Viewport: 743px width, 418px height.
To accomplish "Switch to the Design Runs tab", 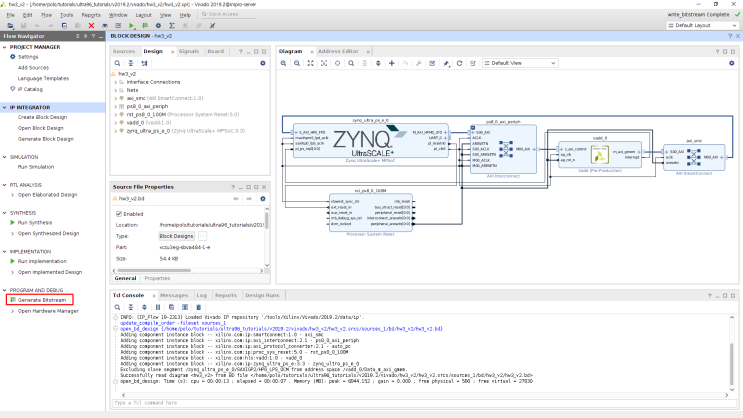I will 260,295.
